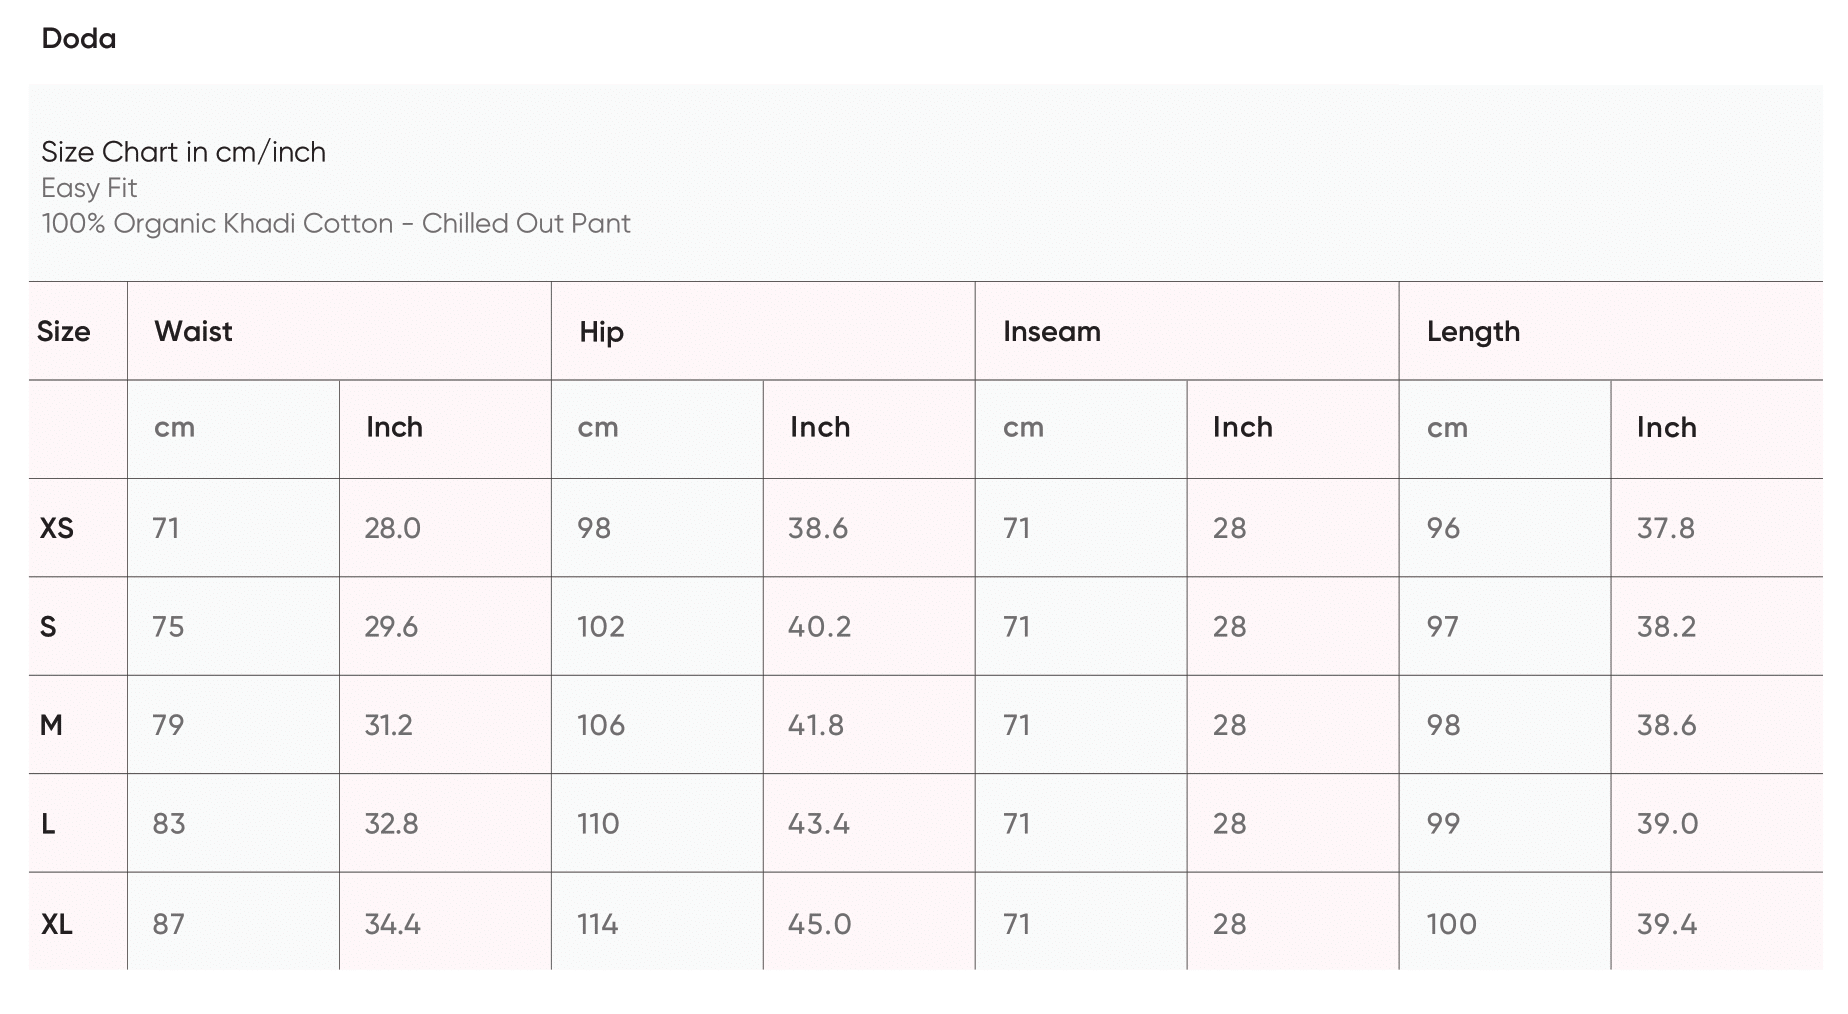Image resolution: width=1848 pixels, height=1014 pixels.
Task: Select the Hip column header
Action: pos(601,332)
